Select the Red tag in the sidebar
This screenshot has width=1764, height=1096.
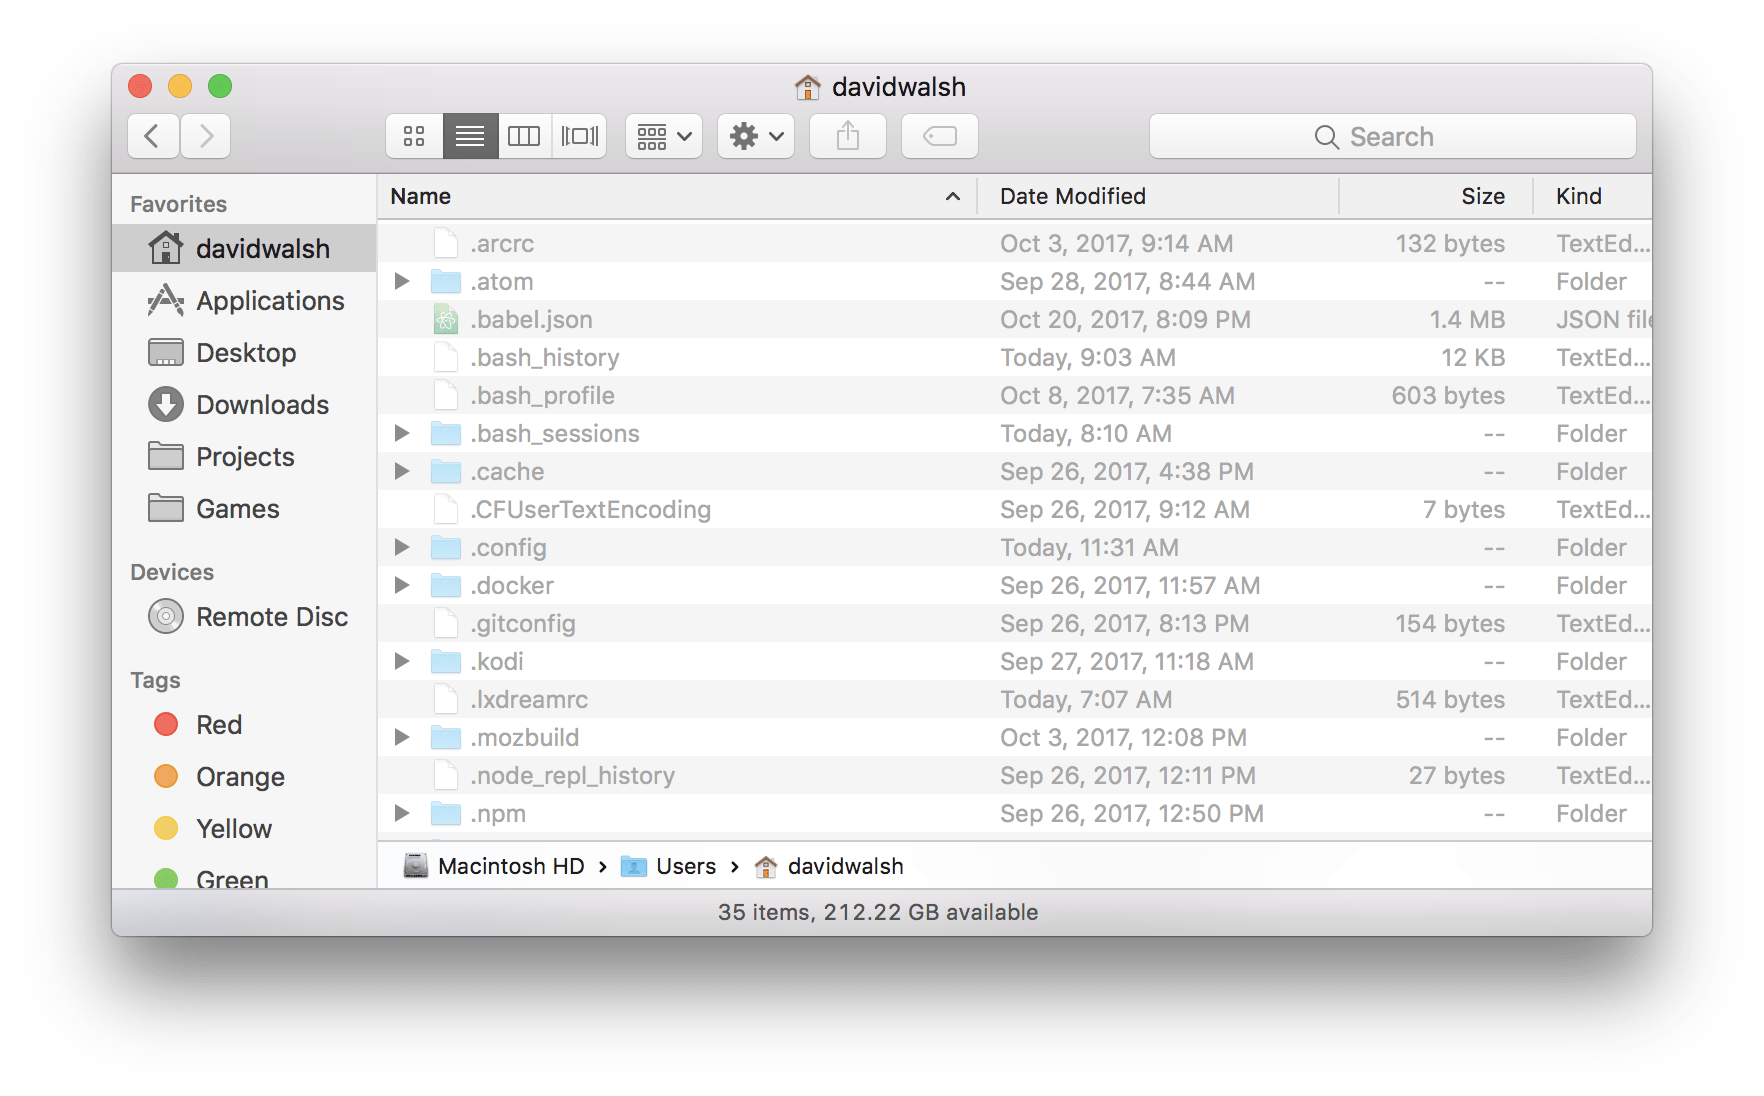(x=218, y=724)
